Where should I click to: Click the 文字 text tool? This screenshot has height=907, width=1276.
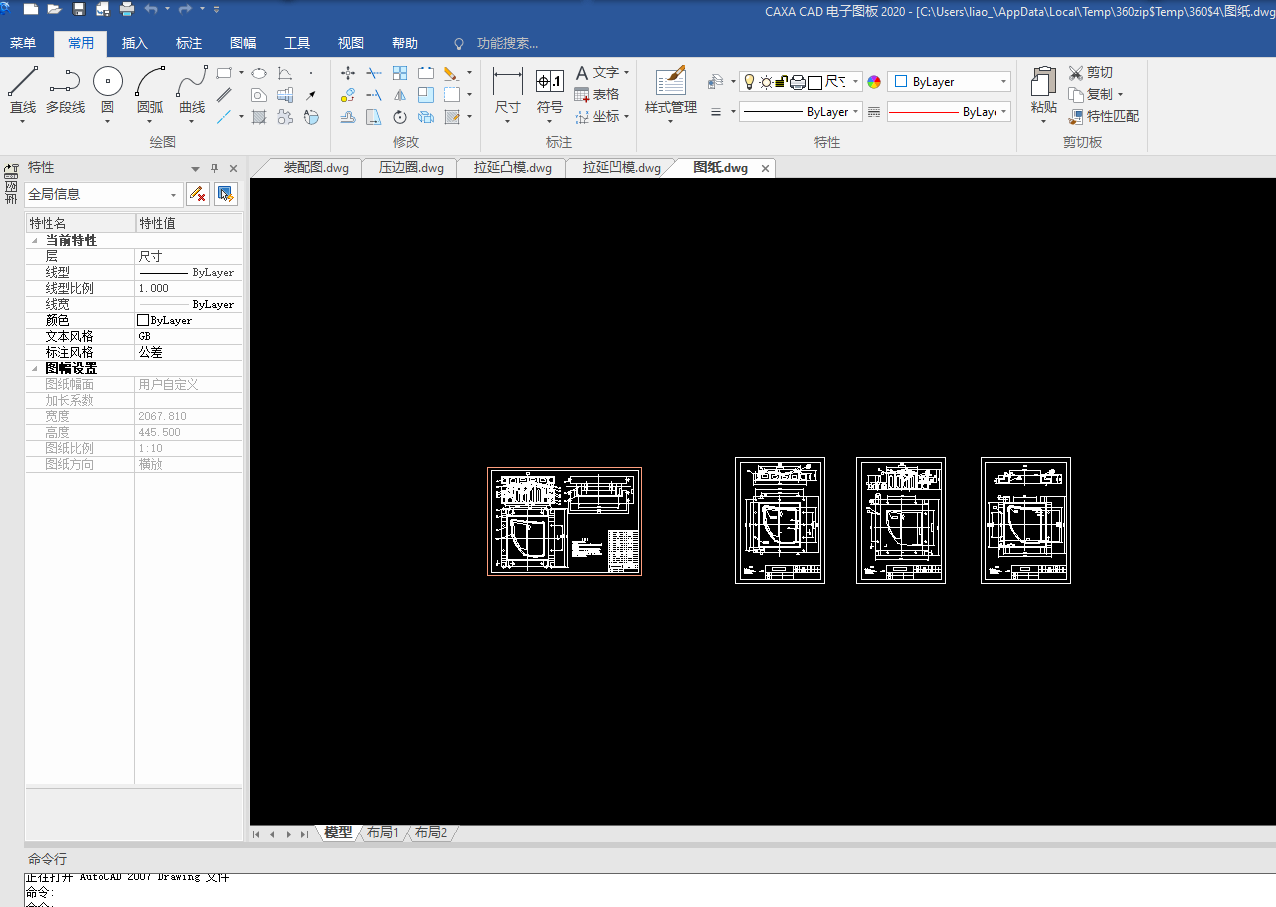[x=602, y=72]
